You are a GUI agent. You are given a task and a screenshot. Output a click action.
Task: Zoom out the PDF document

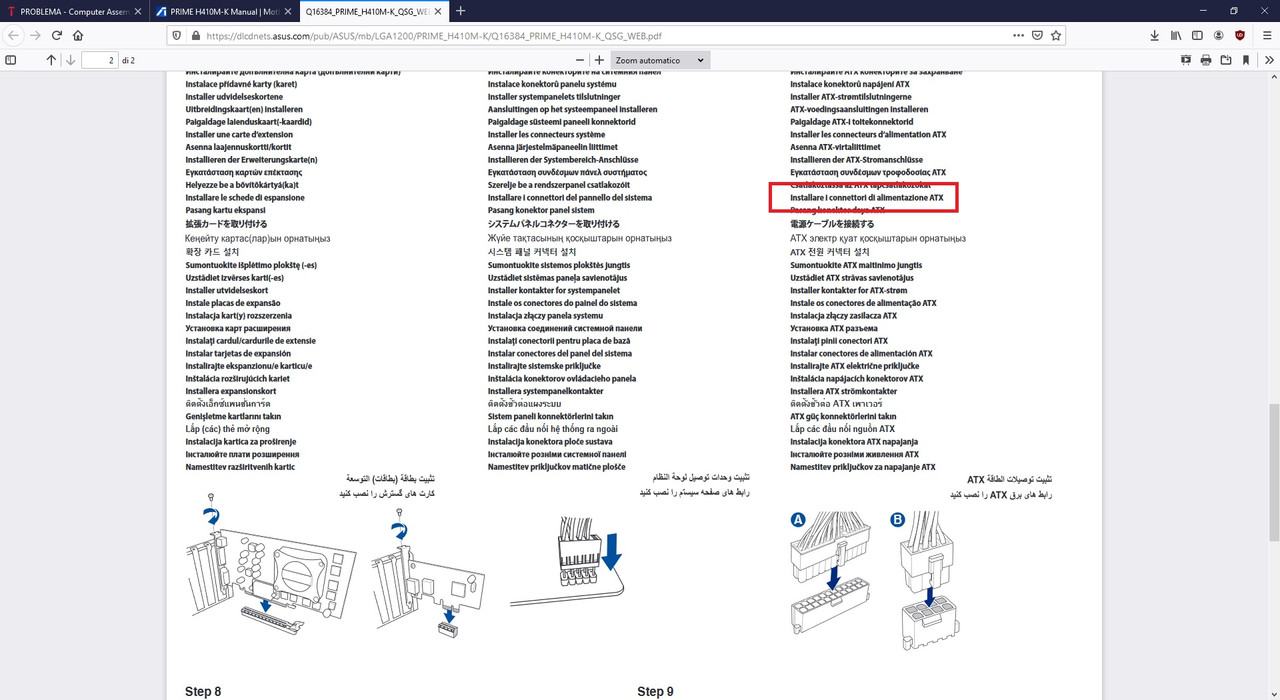coord(578,60)
